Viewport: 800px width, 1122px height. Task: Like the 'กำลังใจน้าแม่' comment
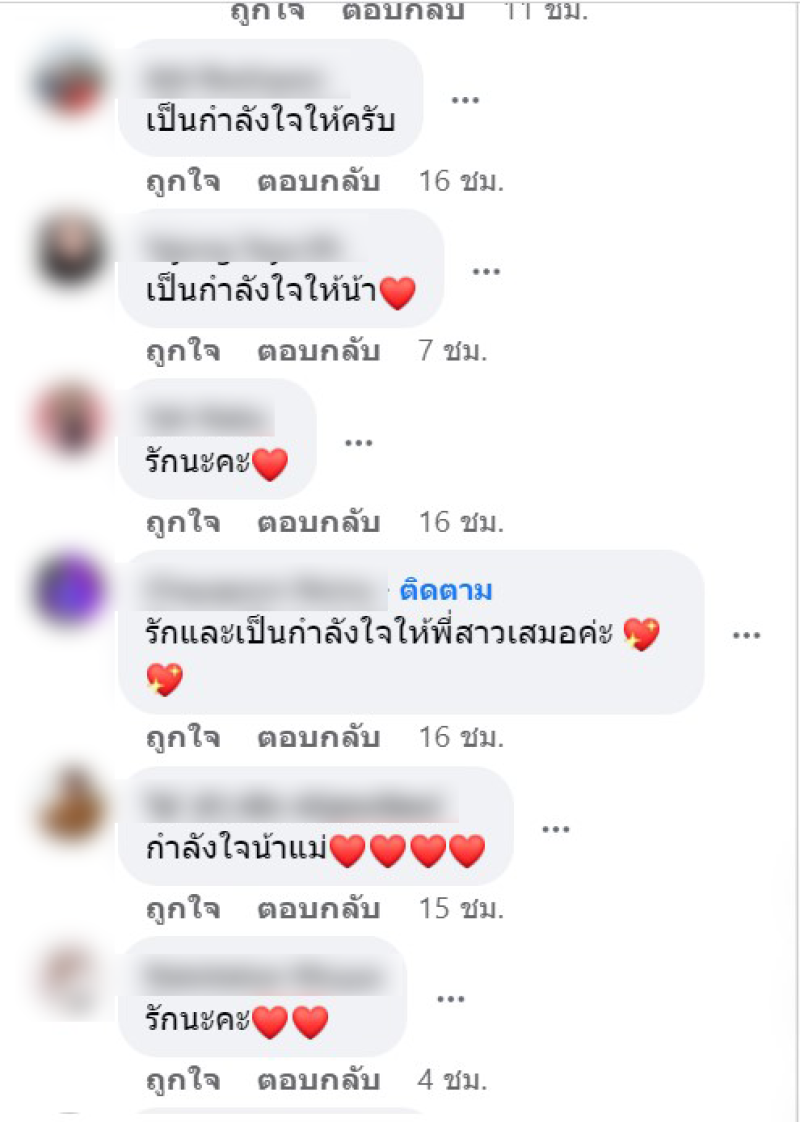coord(182,909)
